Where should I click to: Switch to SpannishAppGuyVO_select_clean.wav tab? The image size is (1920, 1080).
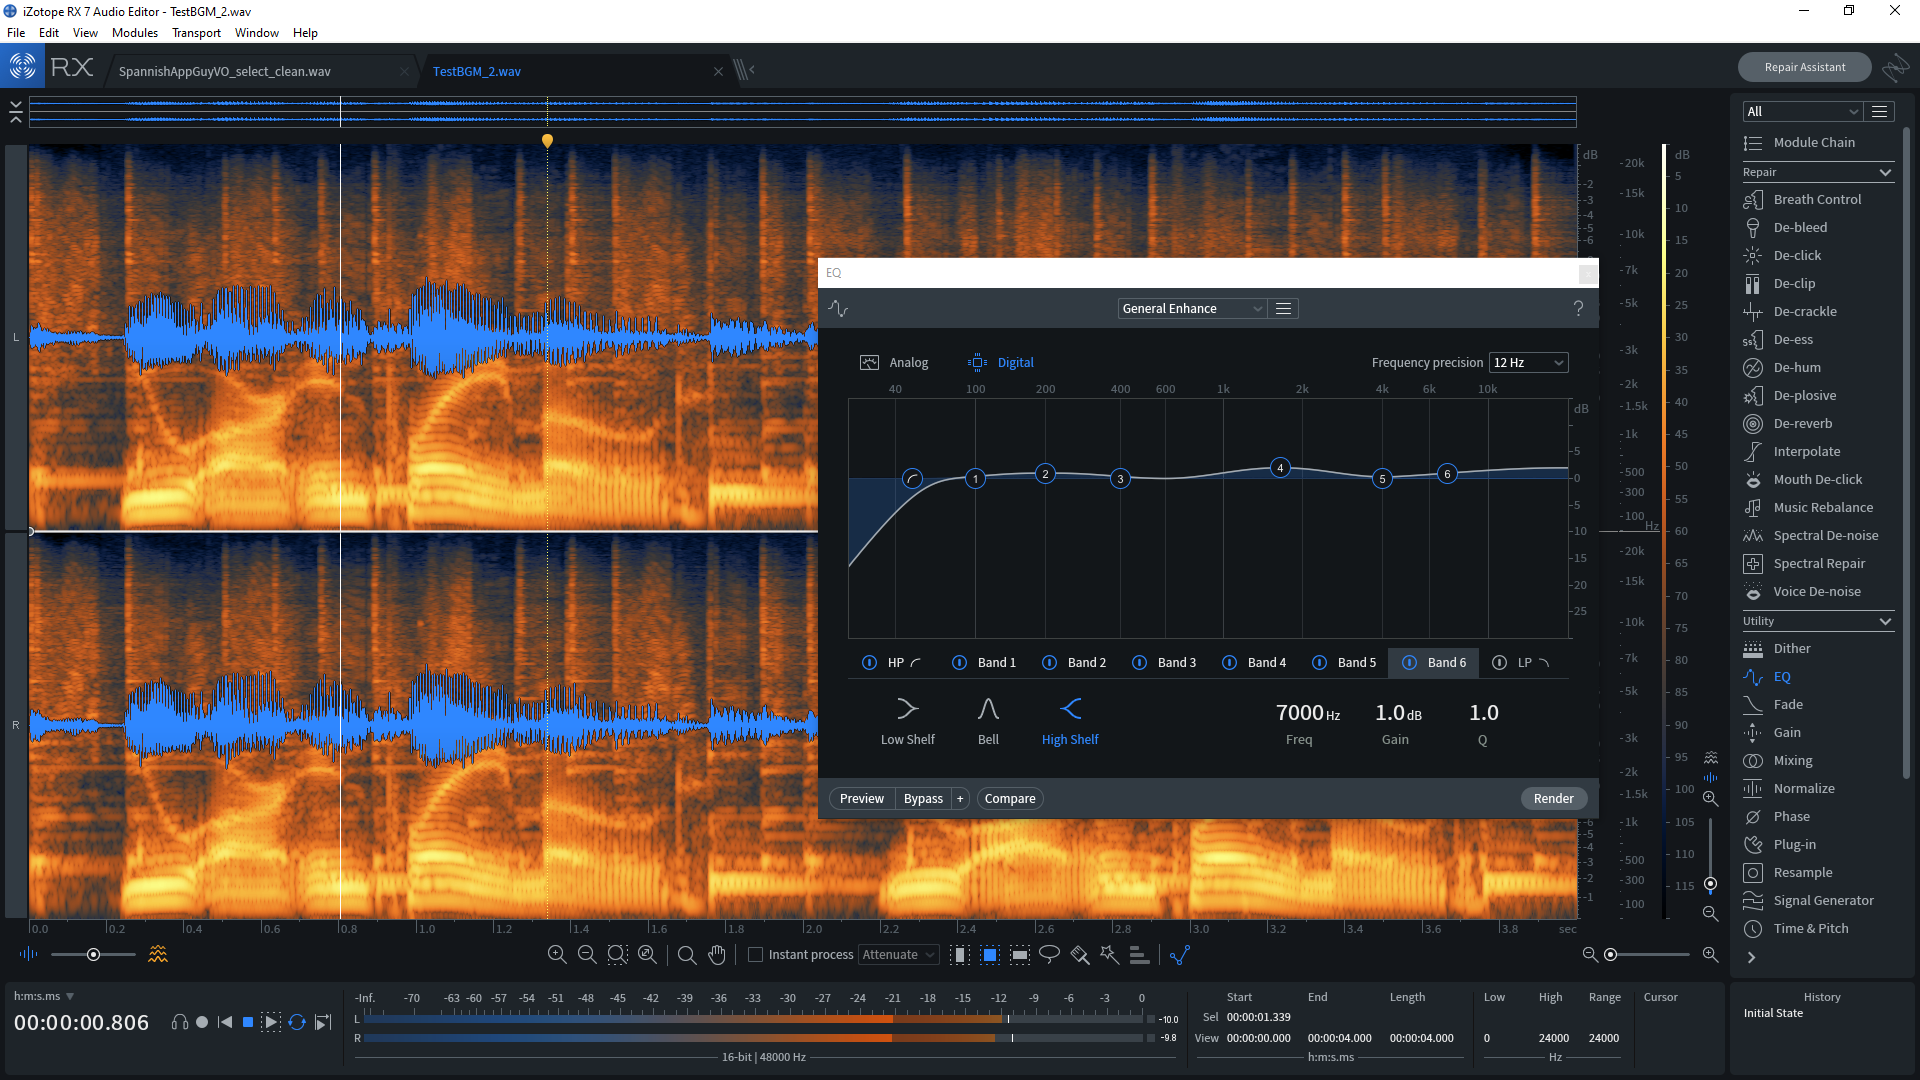click(x=225, y=71)
